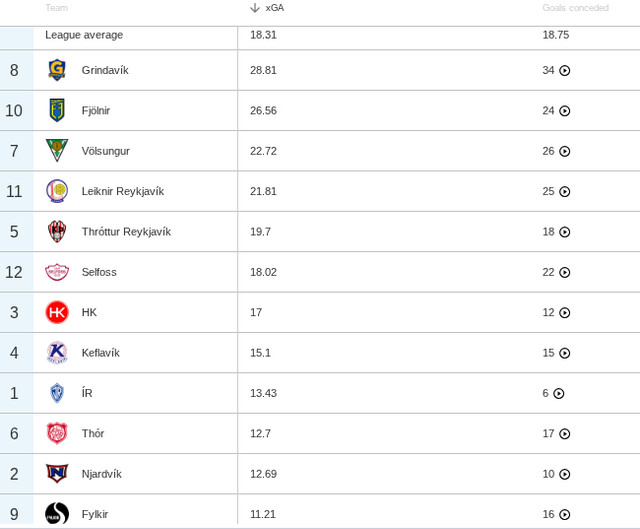
Task: Click Selfoss's xGA value 18.02
Action: click(x=263, y=272)
